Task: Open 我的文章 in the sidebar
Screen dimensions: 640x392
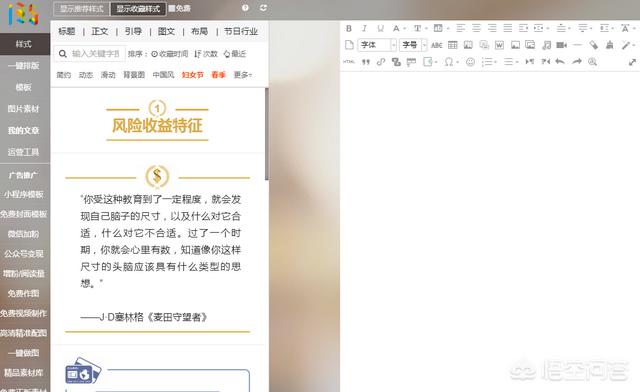Action: tap(24, 131)
